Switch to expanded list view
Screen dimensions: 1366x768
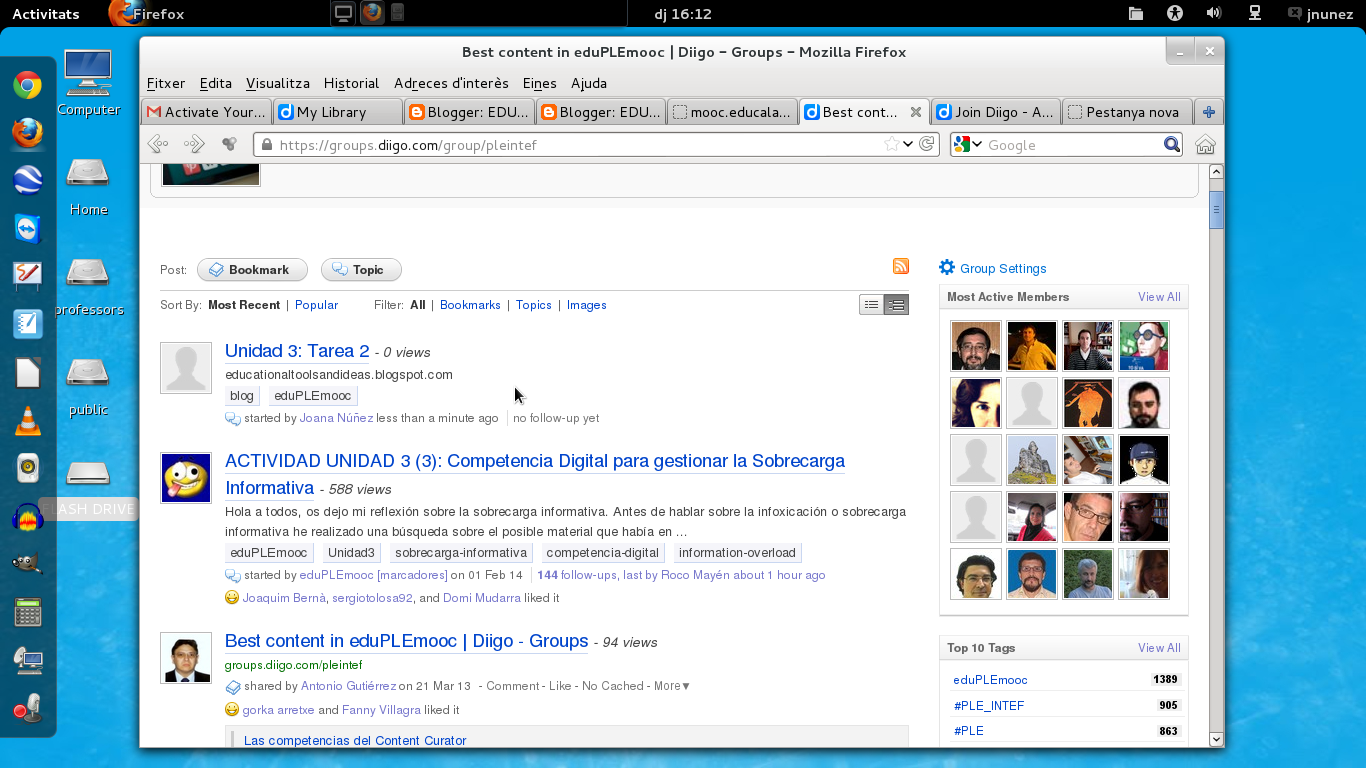coord(896,305)
